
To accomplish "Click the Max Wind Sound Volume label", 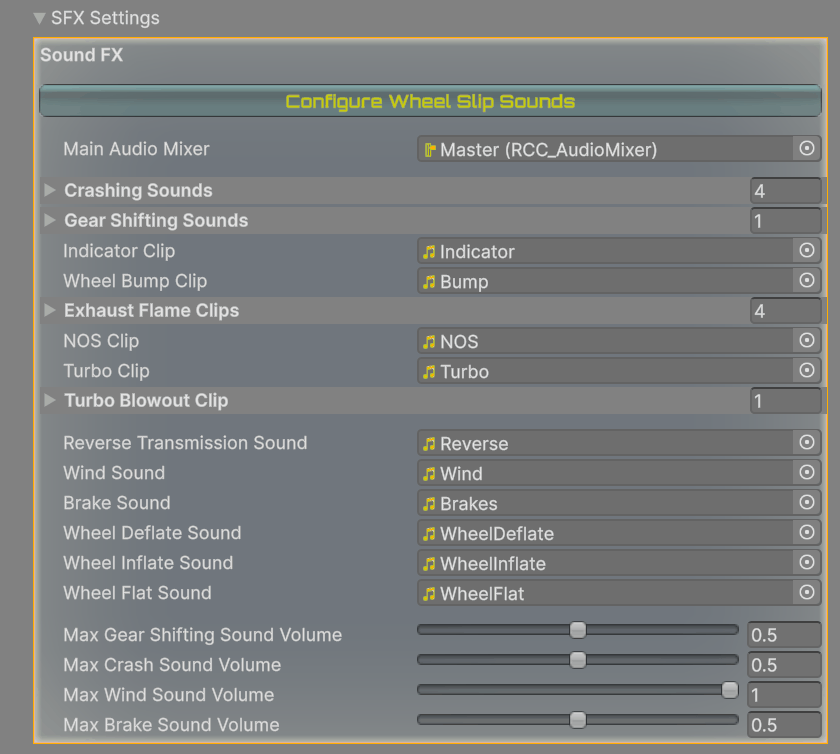I will click(x=169, y=695).
